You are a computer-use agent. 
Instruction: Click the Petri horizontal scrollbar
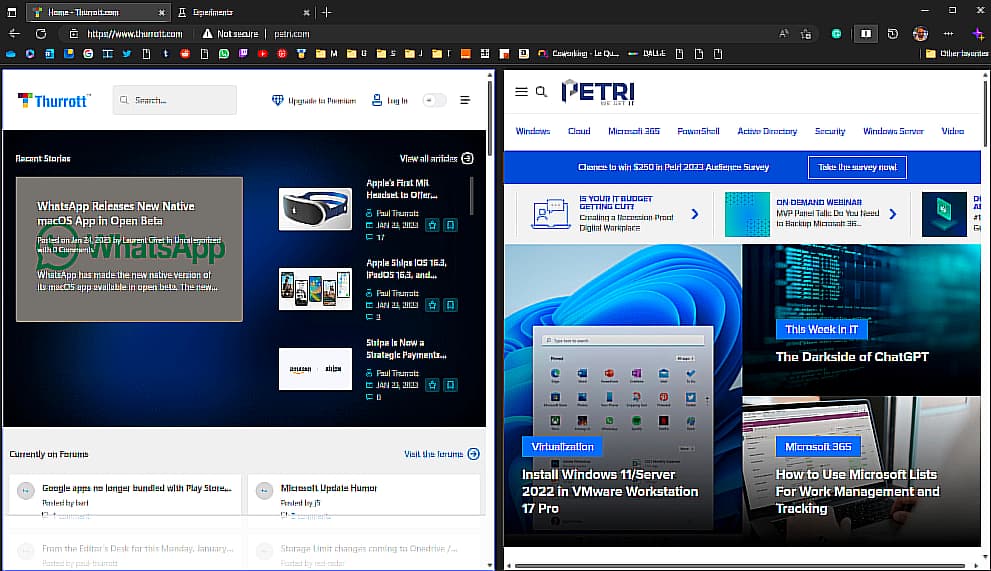(739, 565)
